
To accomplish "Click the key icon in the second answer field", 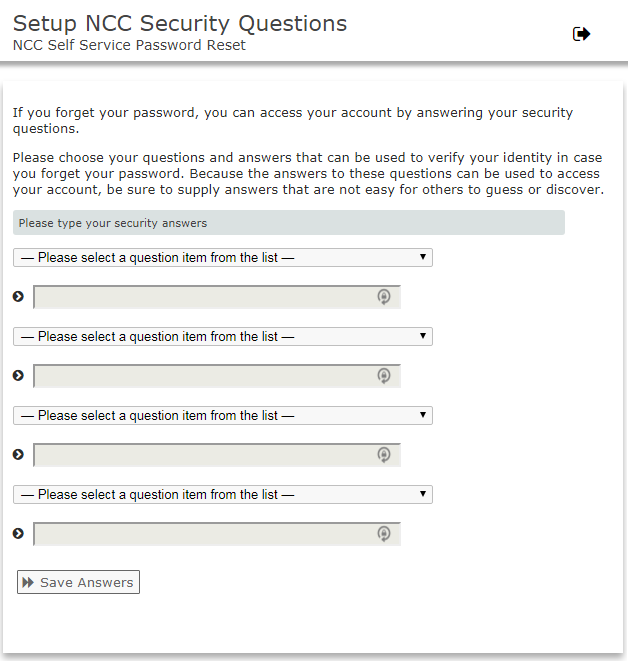I will pos(383,376).
